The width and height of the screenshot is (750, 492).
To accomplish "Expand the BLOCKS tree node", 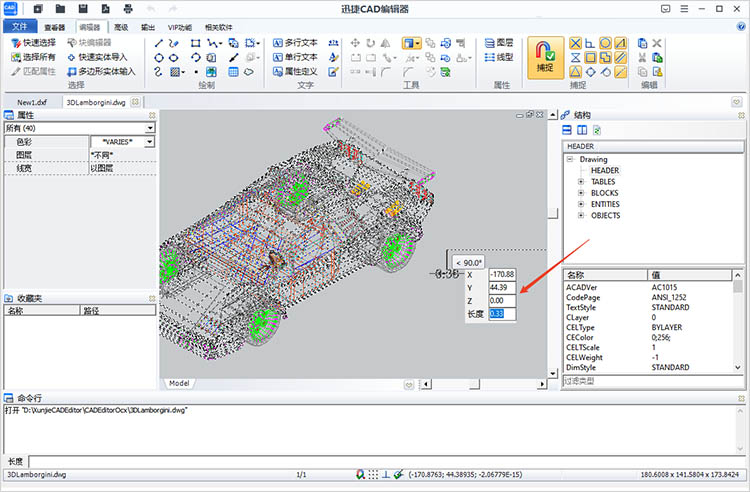I will click(x=581, y=193).
